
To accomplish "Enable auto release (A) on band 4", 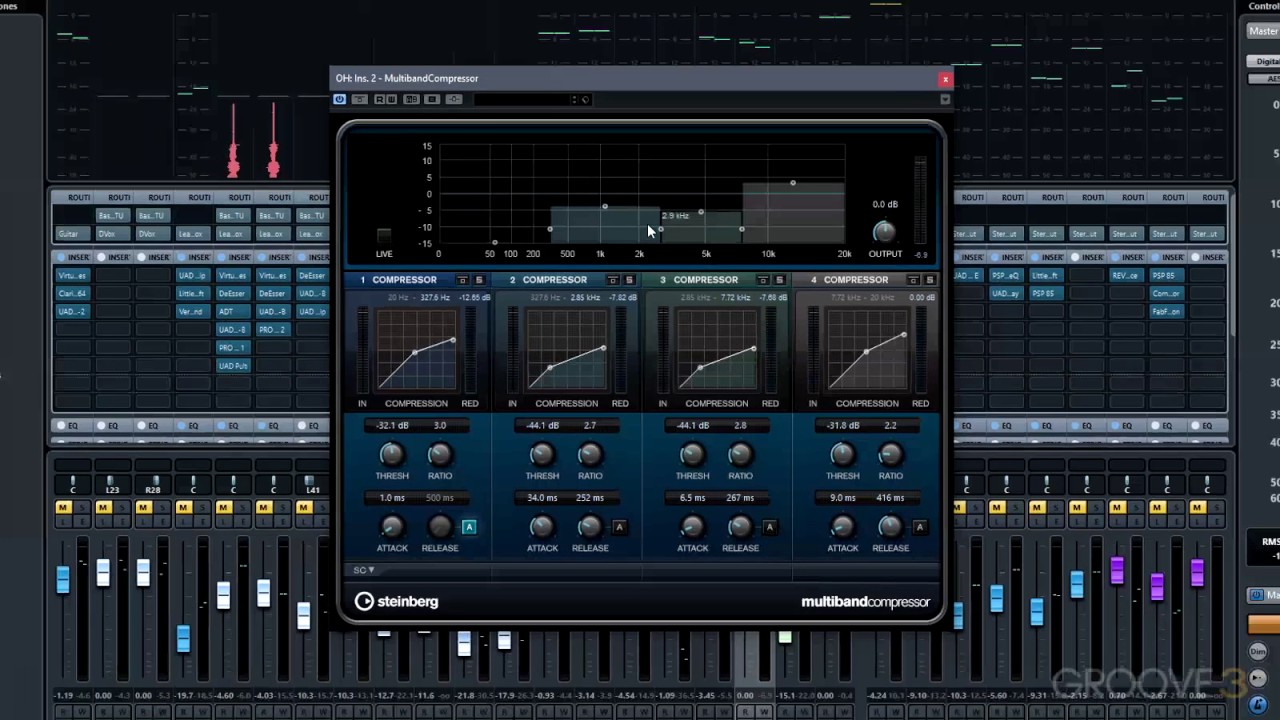I will pos(919,527).
